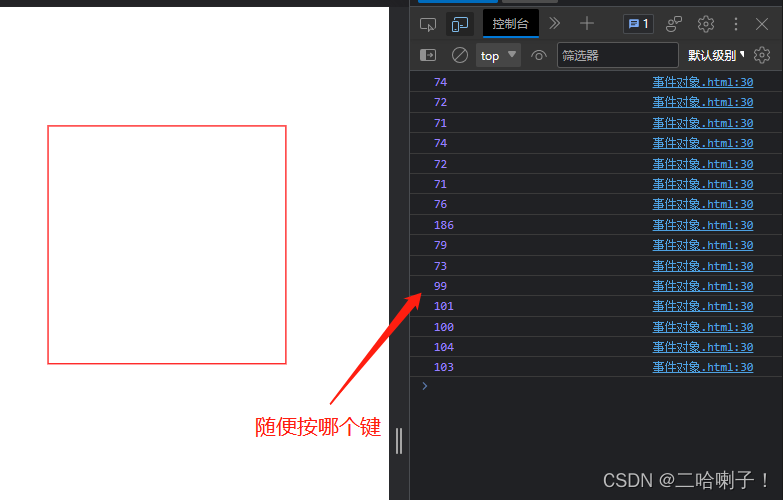Image resolution: width=783 pixels, height=500 pixels.
Task: Select the logged value 100
Action: pos(443,327)
